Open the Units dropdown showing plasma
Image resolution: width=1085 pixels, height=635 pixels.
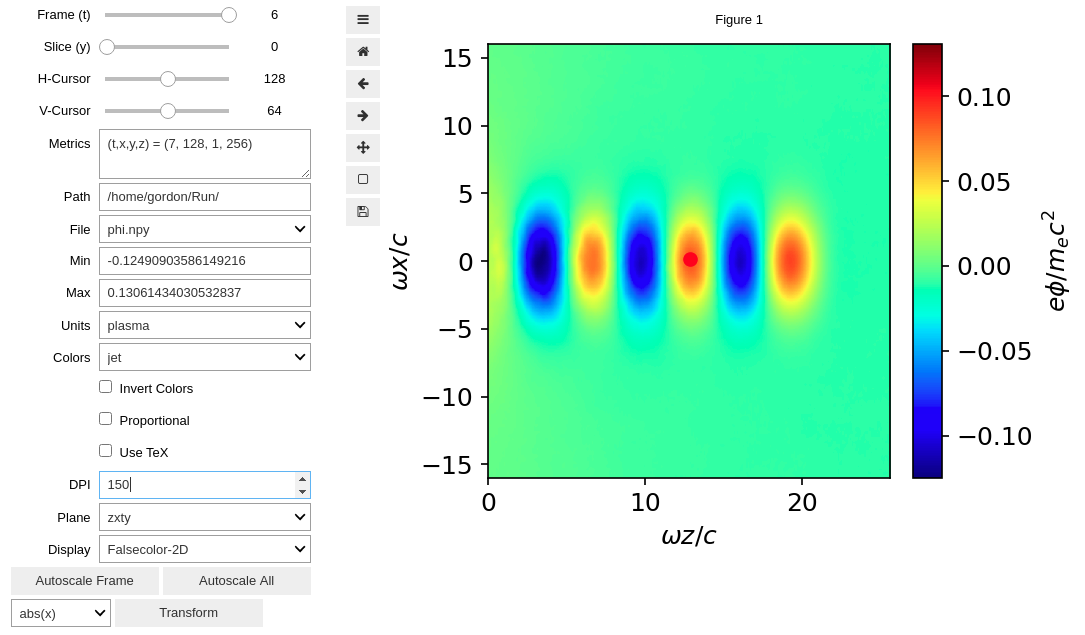point(205,325)
